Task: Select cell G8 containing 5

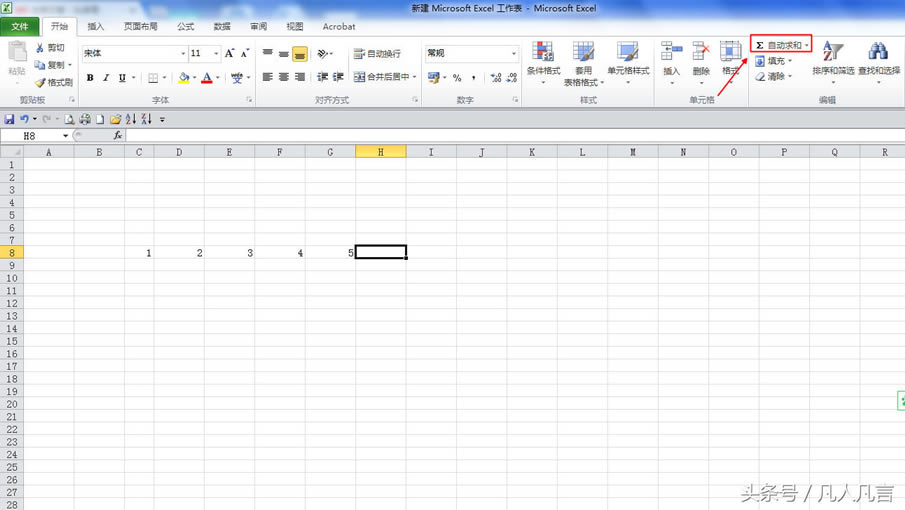Action: click(x=330, y=253)
